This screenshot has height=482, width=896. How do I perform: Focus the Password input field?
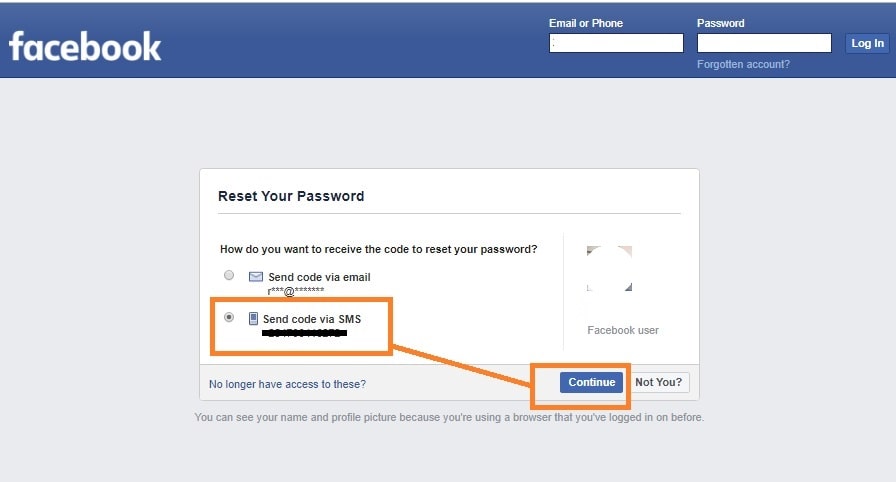point(764,43)
